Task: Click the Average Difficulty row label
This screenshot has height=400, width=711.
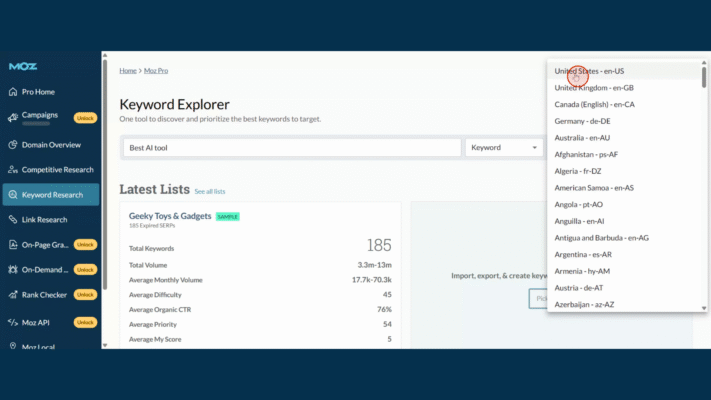Action: click(x=155, y=295)
